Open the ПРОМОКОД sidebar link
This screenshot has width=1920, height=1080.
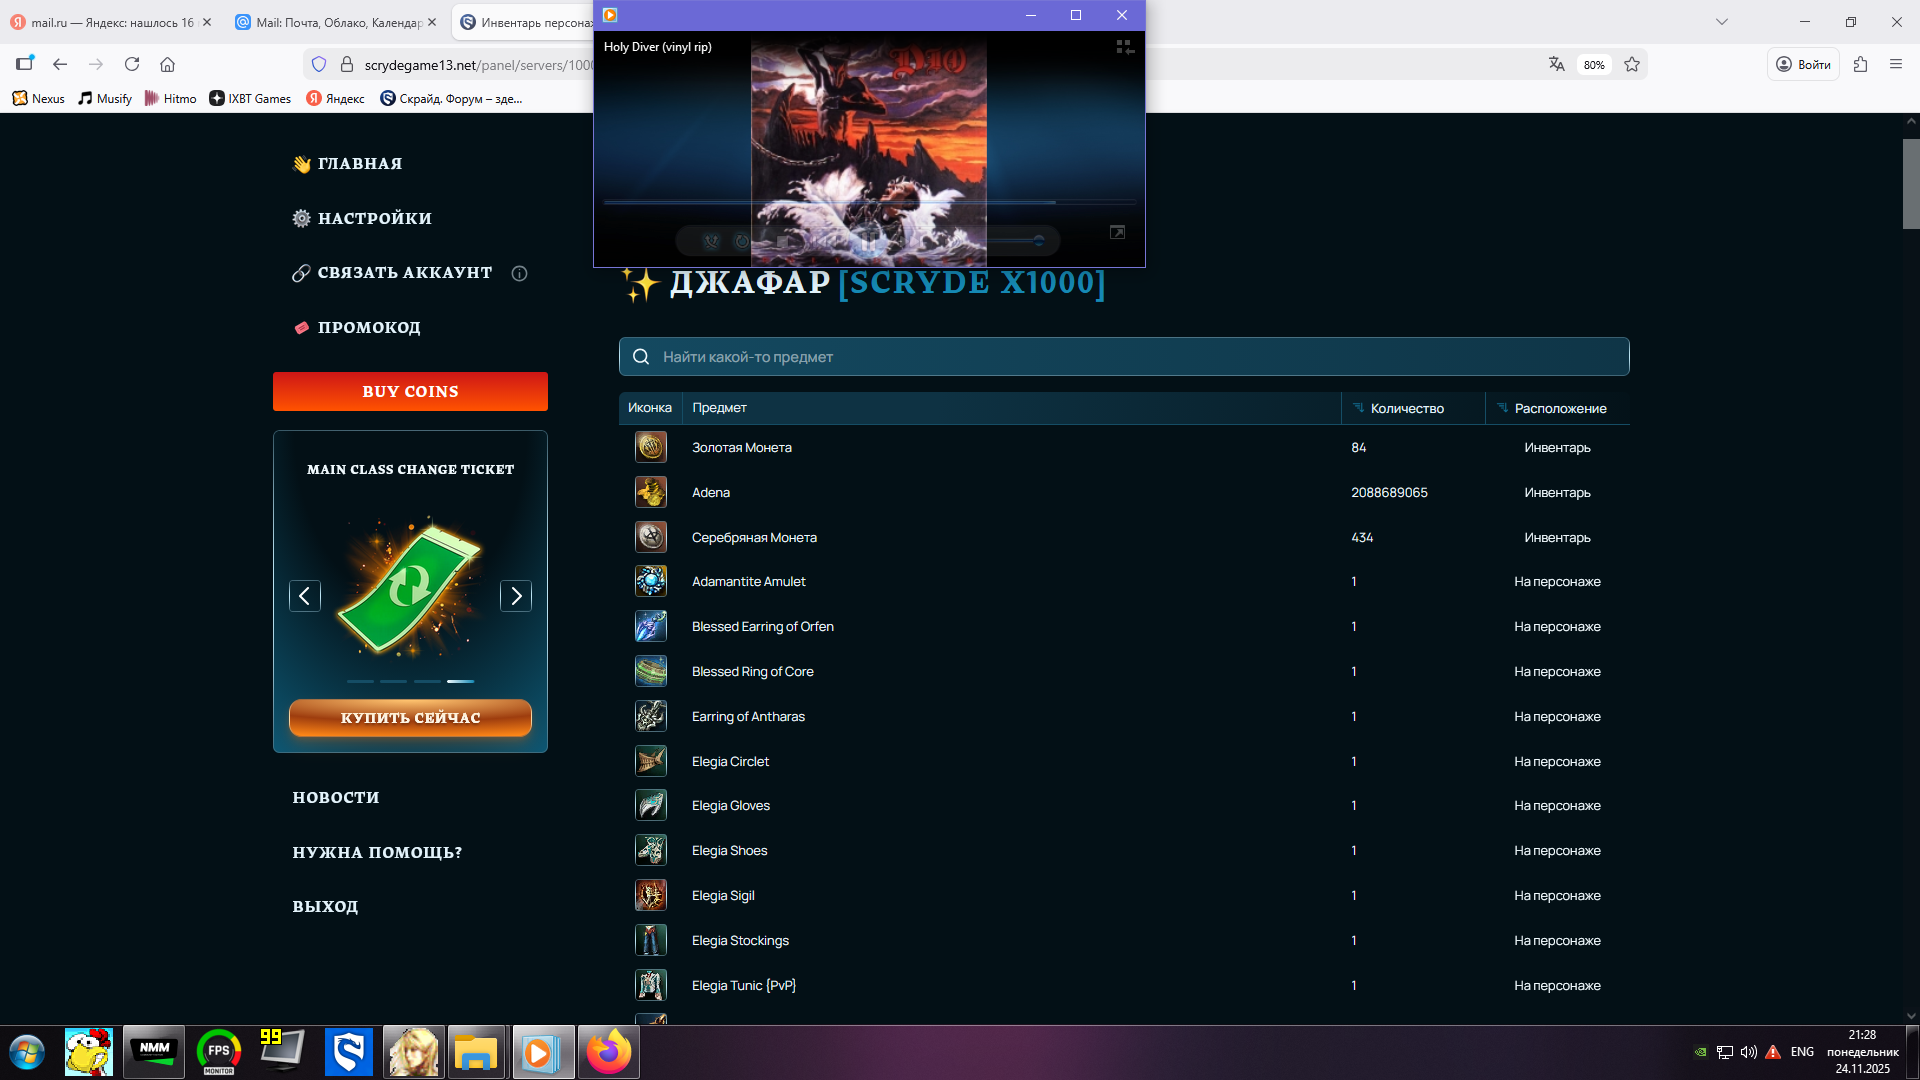[x=368, y=328]
